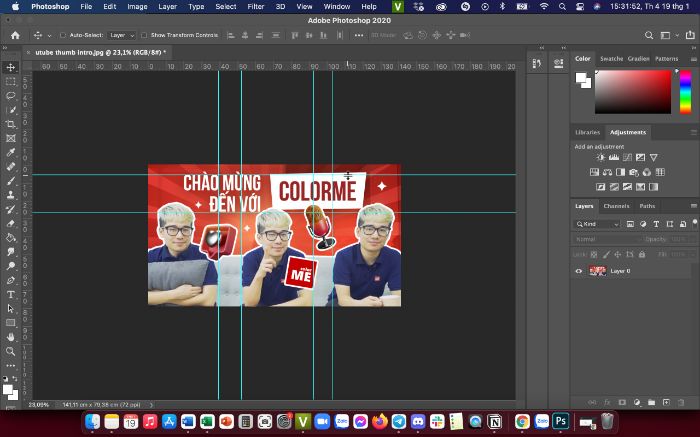Select the Move tool in the toolbar
The height and width of the screenshot is (437, 700).
pyautogui.click(x=11, y=67)
